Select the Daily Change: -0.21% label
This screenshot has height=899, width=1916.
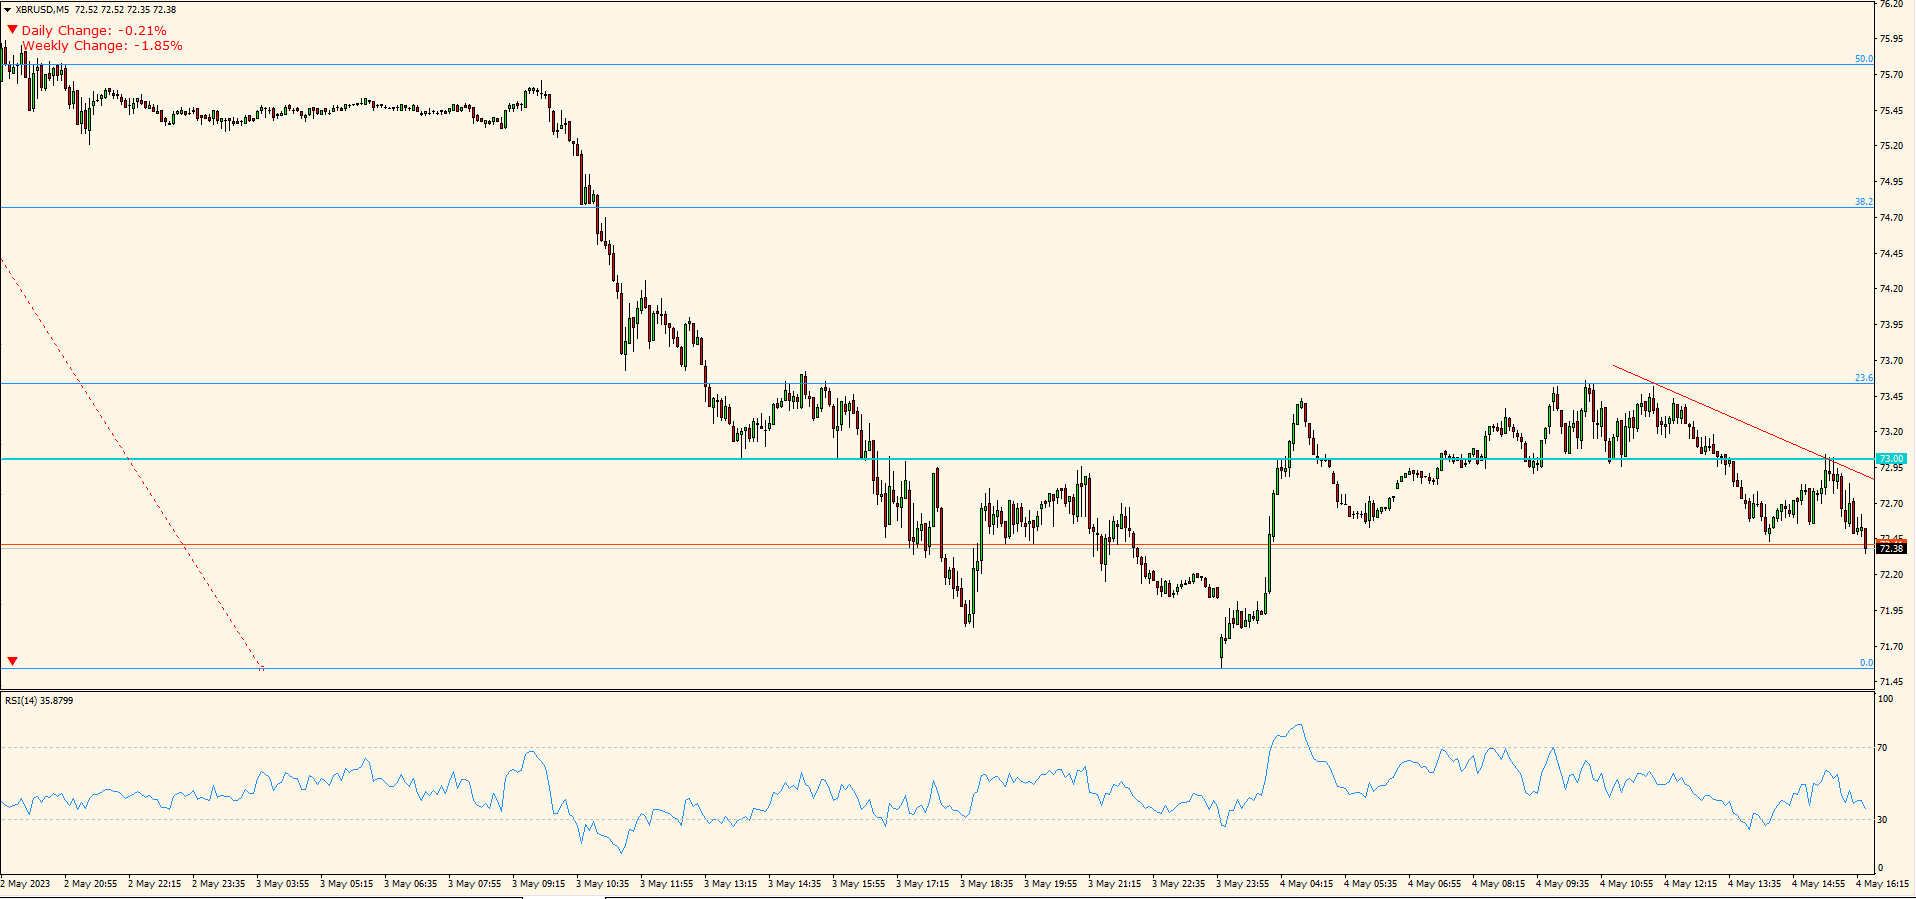[94, 31]
